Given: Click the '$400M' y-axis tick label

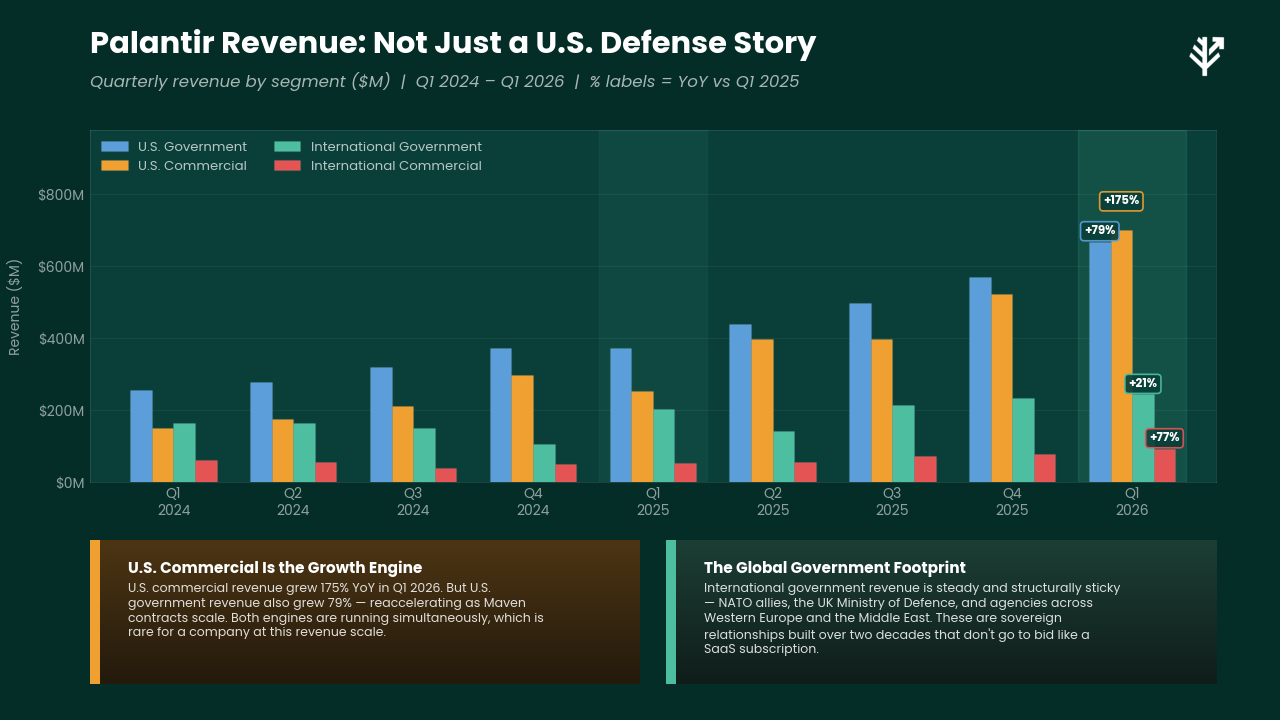Looking at the screenshot, I should (x=61, y=339).
